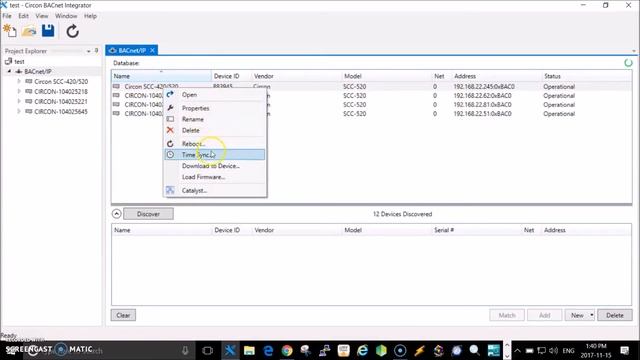The image size is (640, 360).
Task: Open the Window menu
Action: coord(66,16)
